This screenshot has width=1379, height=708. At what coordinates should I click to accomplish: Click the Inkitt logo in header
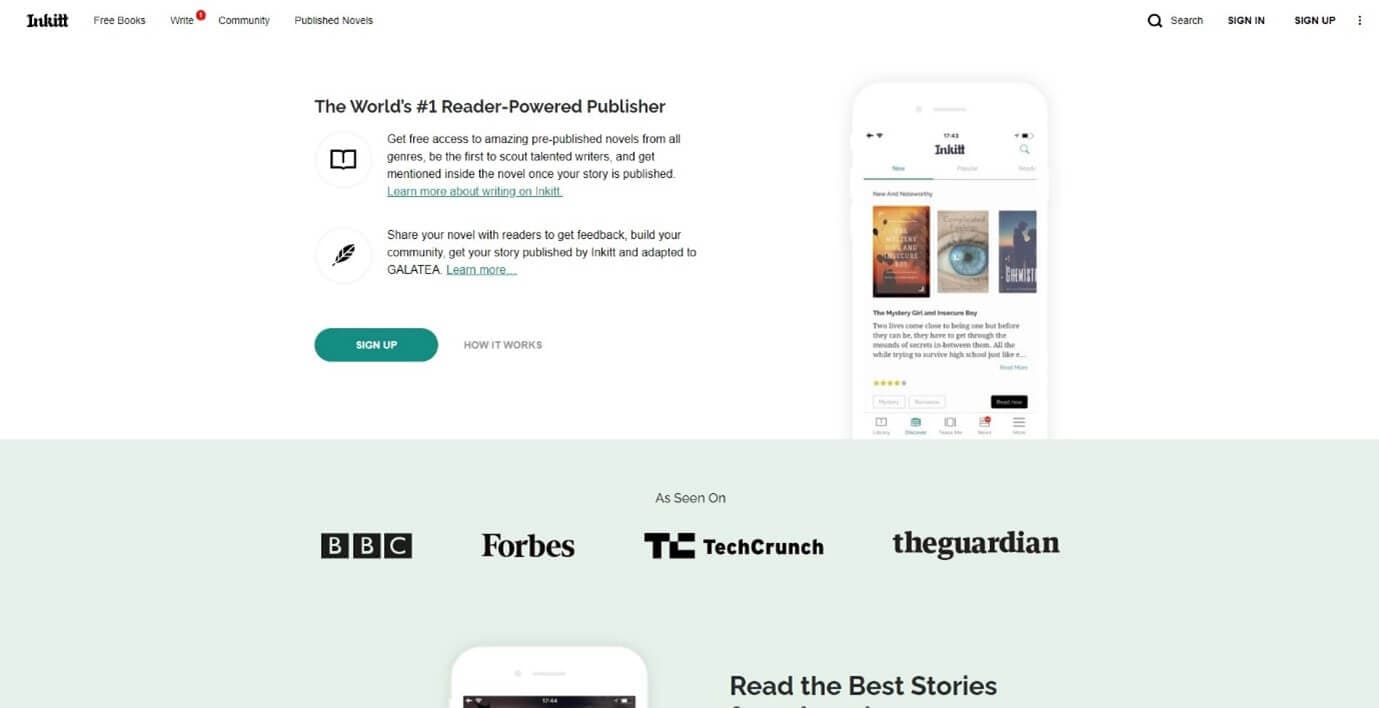tap(47, 20)
